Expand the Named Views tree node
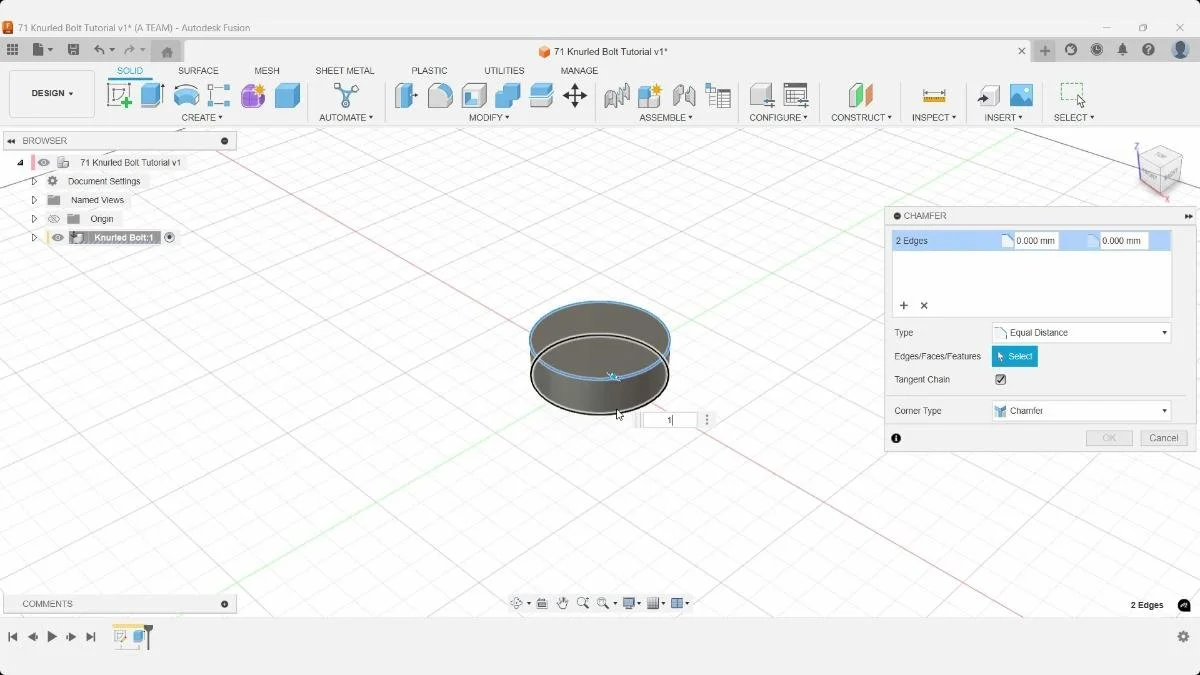 (x=34, y=200)
